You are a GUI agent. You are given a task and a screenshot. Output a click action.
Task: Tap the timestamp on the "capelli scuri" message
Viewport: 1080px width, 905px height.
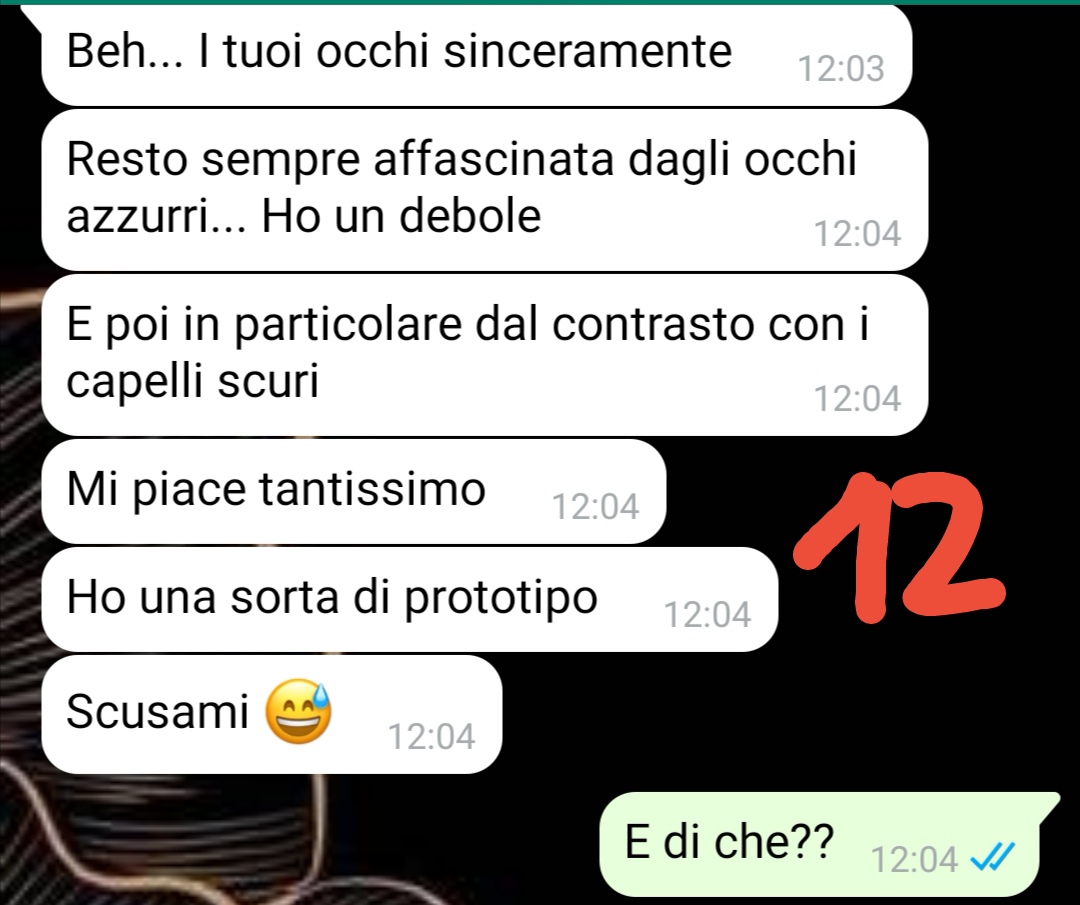(858, 398)
